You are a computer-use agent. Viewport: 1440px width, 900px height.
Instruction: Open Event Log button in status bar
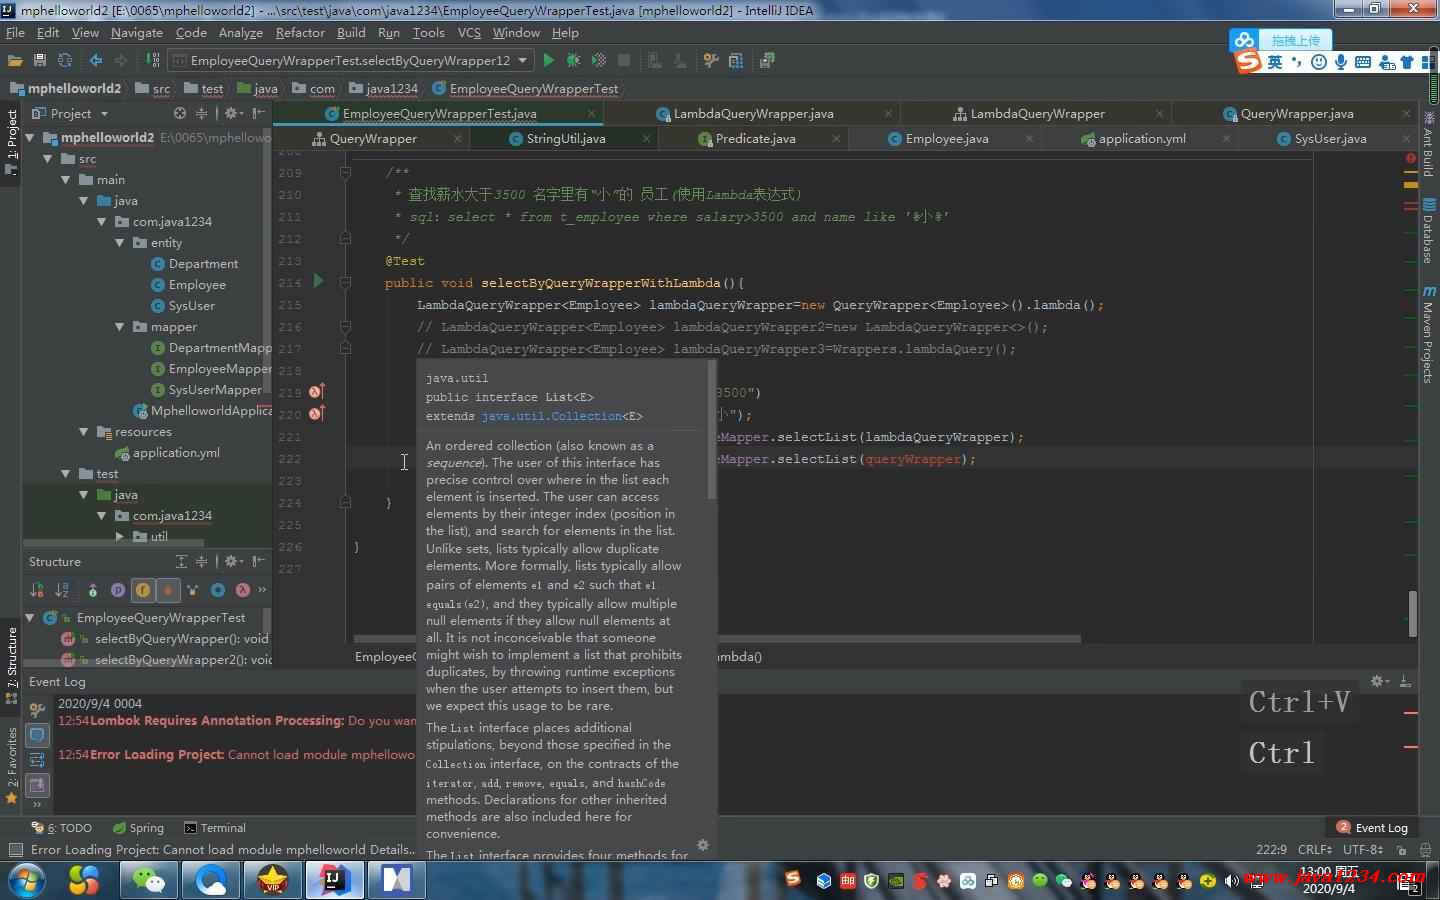click(1372, 827)
